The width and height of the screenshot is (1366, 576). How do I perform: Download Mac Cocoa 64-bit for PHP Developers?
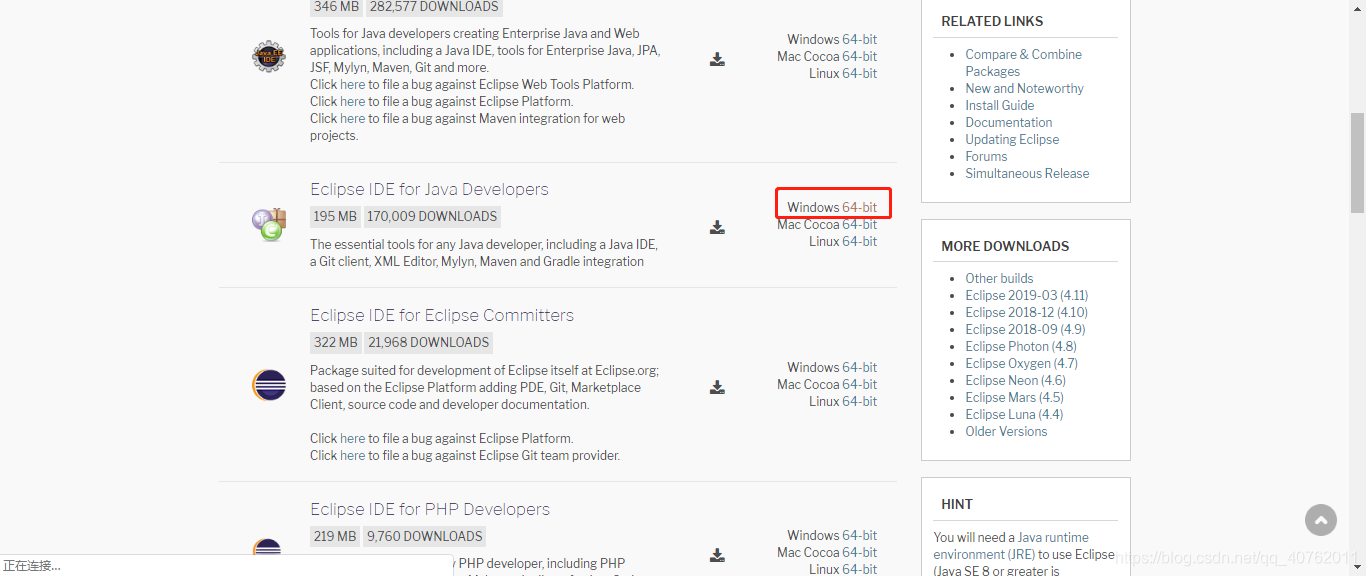click(859, 552)
